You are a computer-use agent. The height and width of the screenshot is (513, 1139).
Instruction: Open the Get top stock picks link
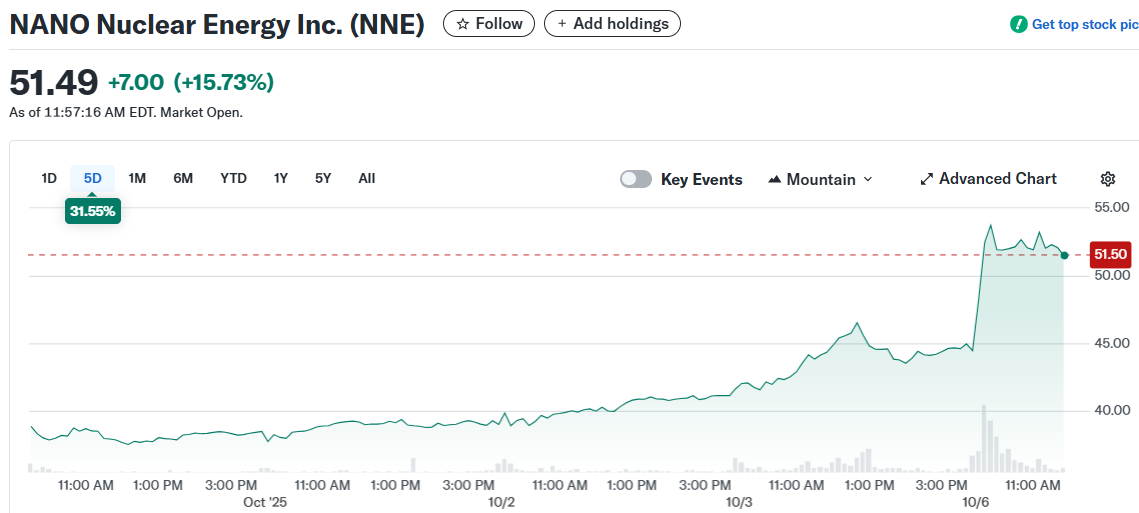[1084, 24]
